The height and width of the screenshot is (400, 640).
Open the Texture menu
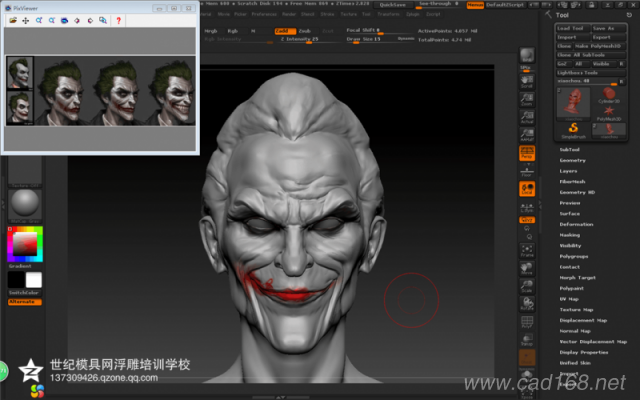(349, 14)
